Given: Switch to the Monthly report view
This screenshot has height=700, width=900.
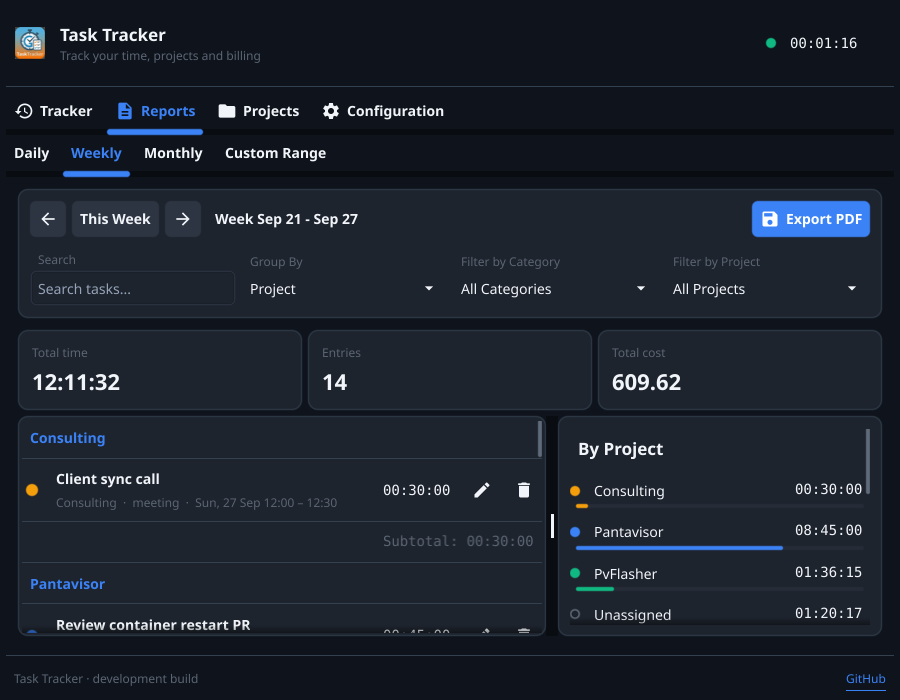Looking at the screenshot, I should click(173, 153).
